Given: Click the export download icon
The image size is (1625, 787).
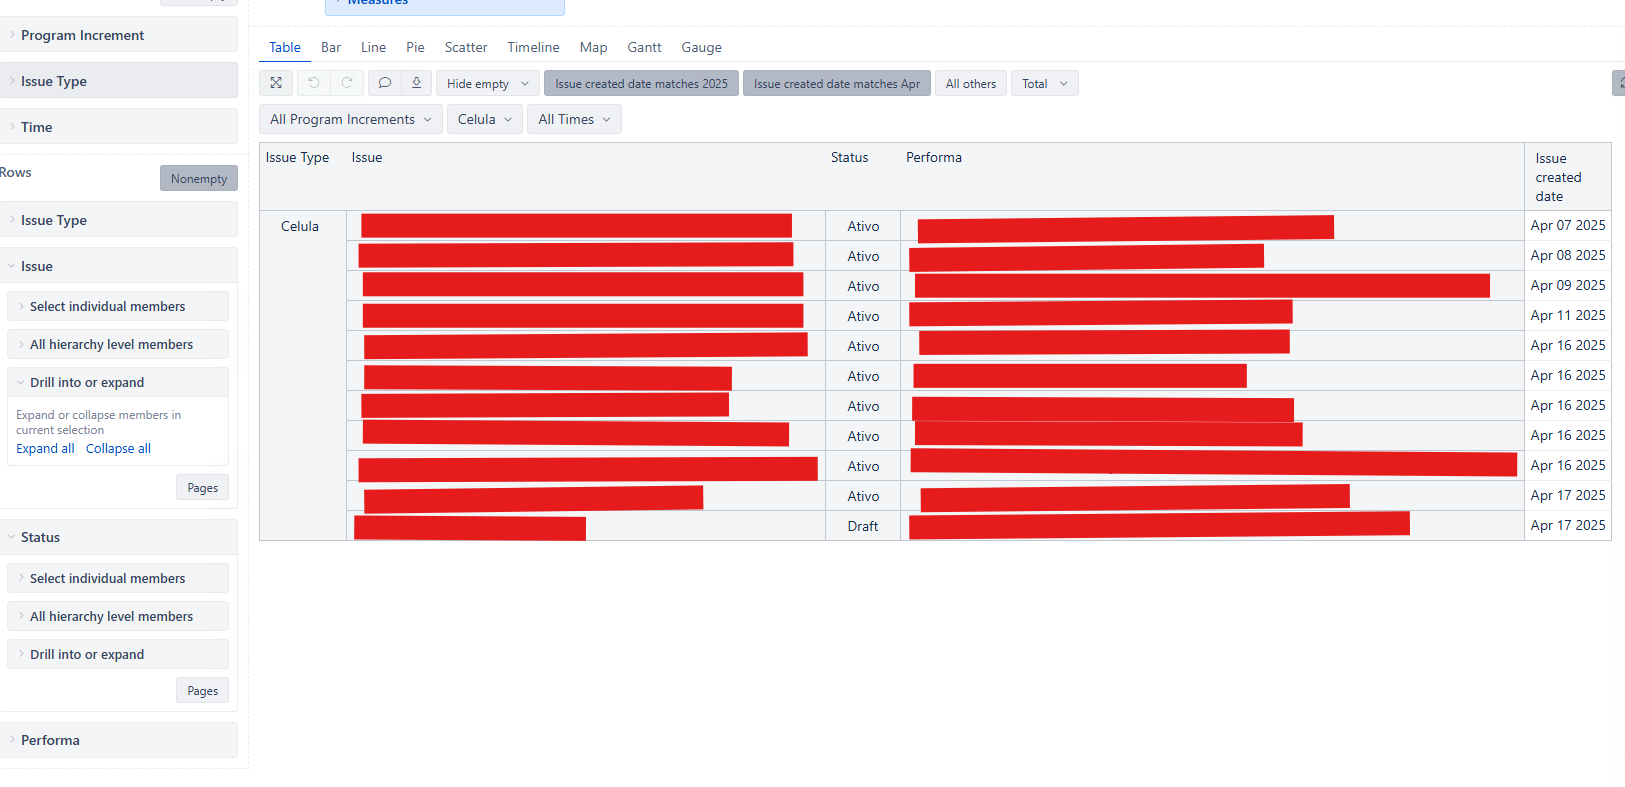Looking at the screenshot, I should coord(416,83).
